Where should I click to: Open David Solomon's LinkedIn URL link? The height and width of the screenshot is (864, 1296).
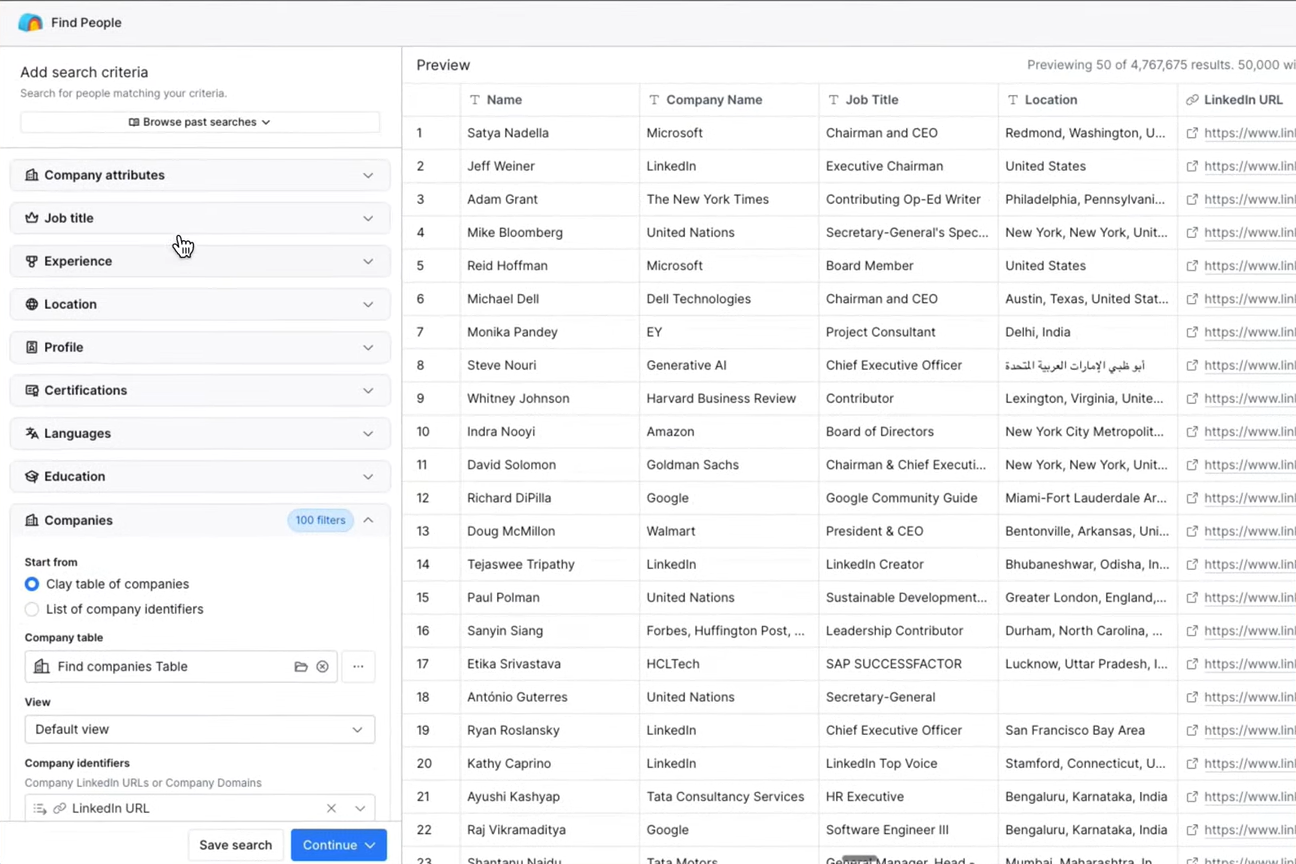click(1250, 465)
